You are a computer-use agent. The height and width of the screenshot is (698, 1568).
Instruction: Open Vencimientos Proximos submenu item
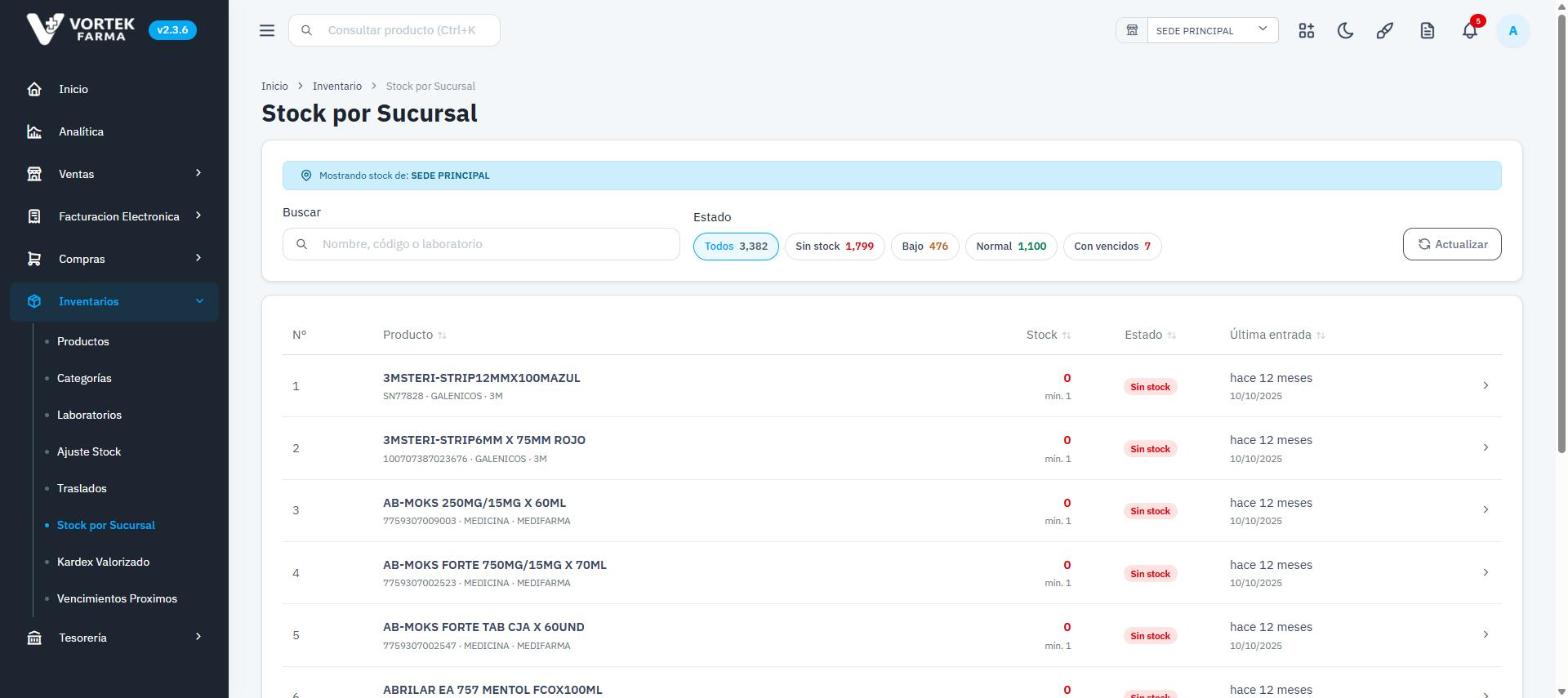click(x=117, y=599)
